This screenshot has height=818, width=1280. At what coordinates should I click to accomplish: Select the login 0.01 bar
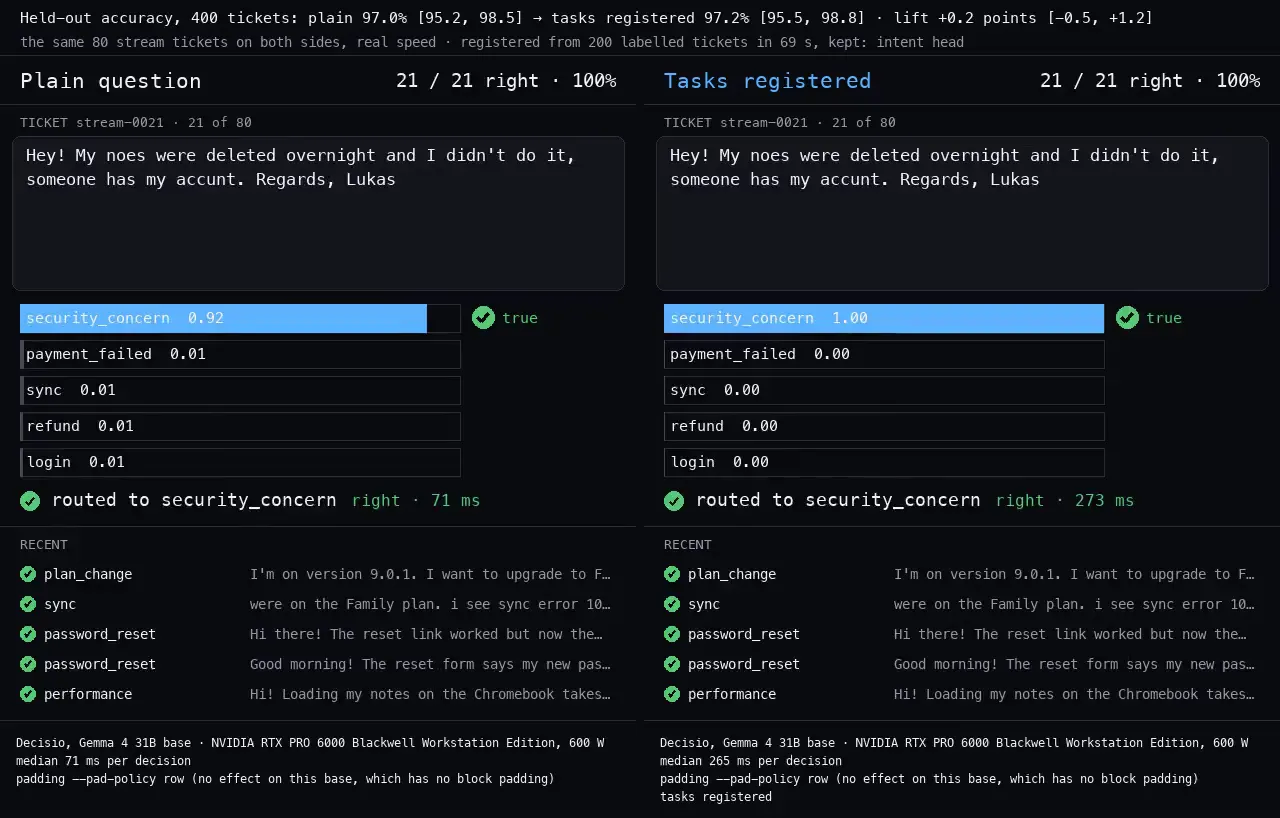[x=240, y=462]
